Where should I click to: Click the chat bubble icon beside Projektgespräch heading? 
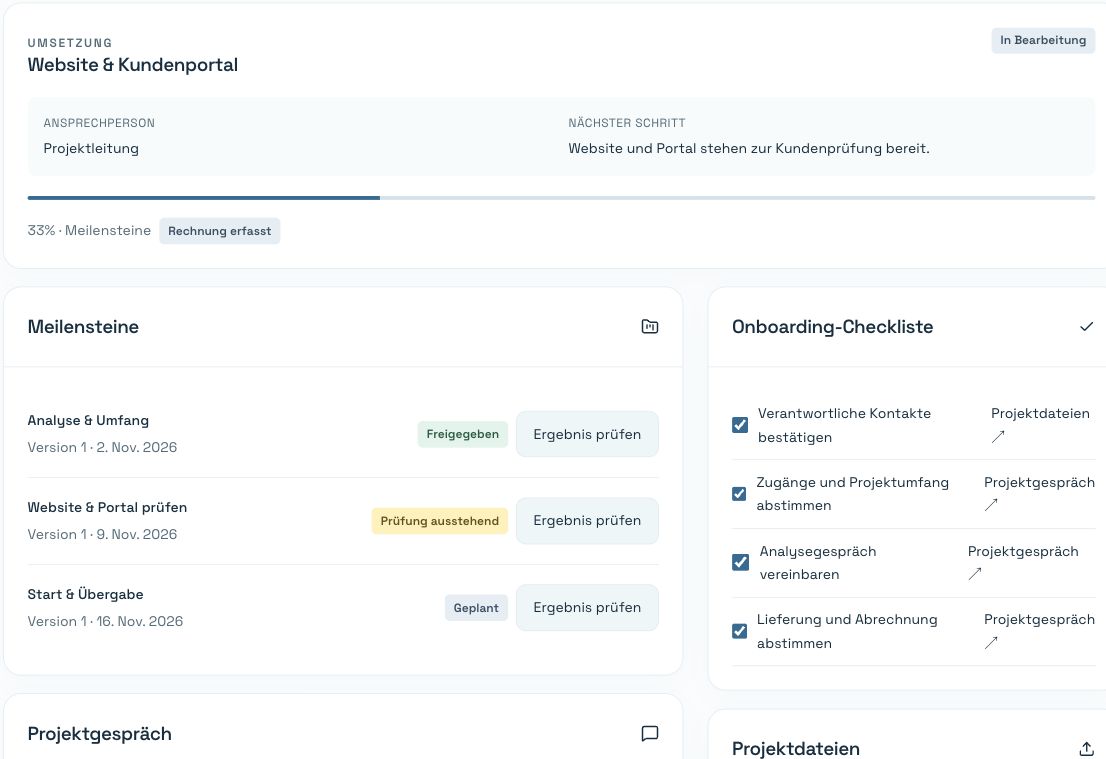pyautogui.click(x=650, y=734)
